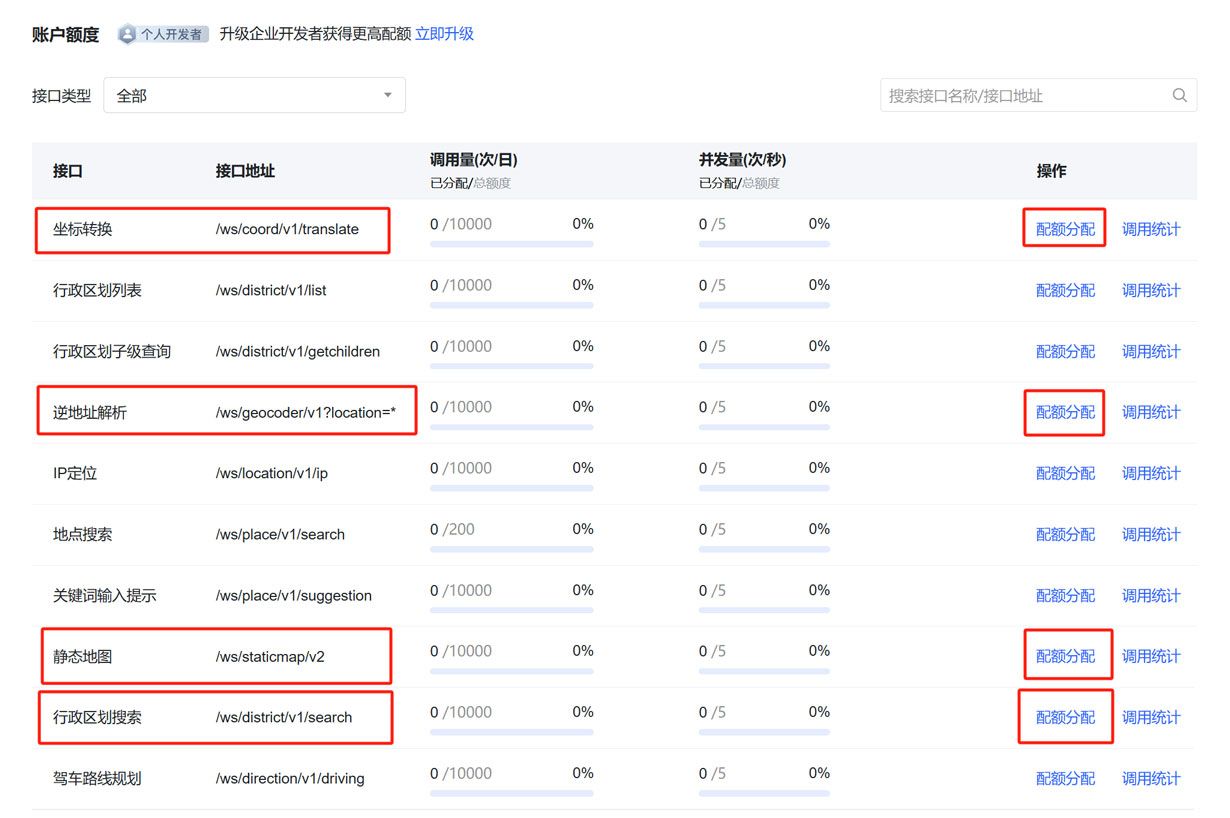Image resolution: width=1230 pixels, height=818 pixels.
Task: Click the 地点搜索 调用量 progress bar
Action: [x=512, y=549]
